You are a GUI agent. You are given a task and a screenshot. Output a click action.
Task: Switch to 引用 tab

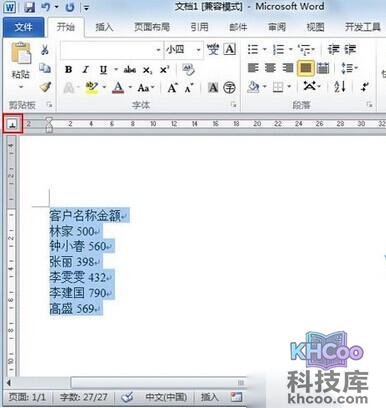(x=199, y=27)
